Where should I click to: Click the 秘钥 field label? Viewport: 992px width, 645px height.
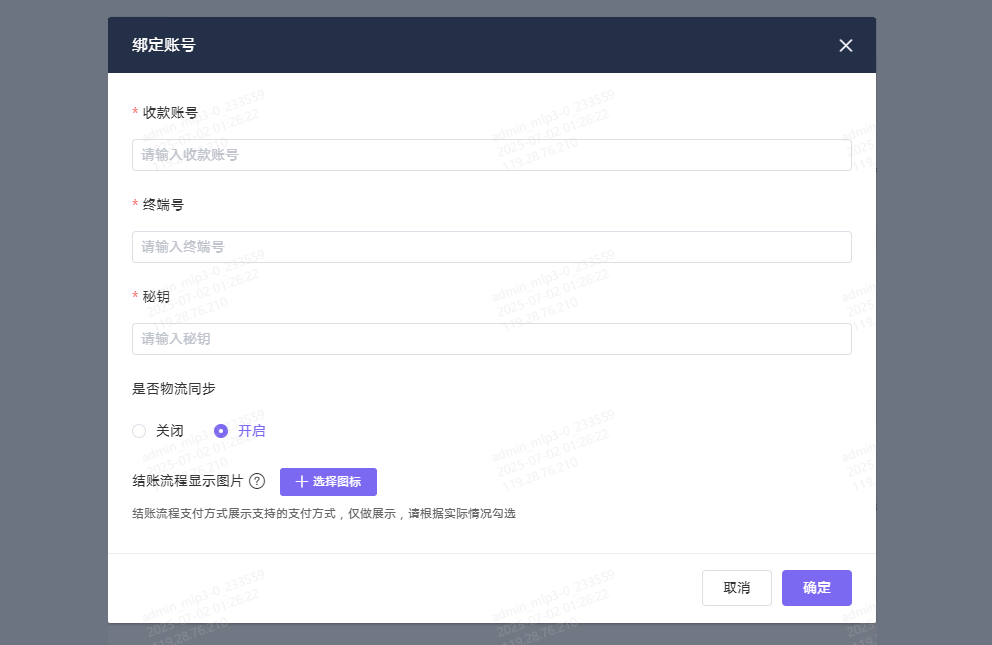(156, 297)
